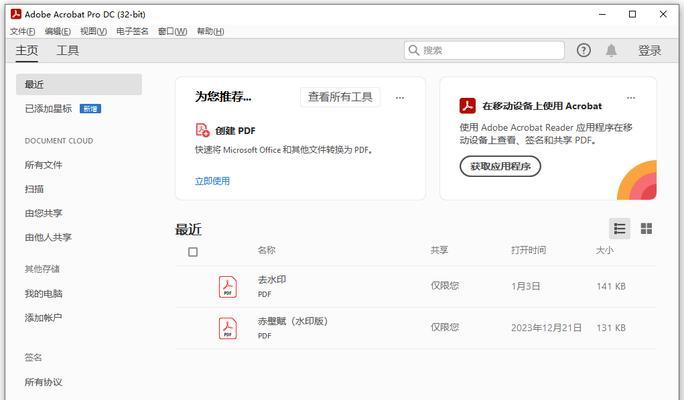Click the 2023年12月21日 open date cell
Image resolution: width=684 pixels, height=400 pixels.
546,328
